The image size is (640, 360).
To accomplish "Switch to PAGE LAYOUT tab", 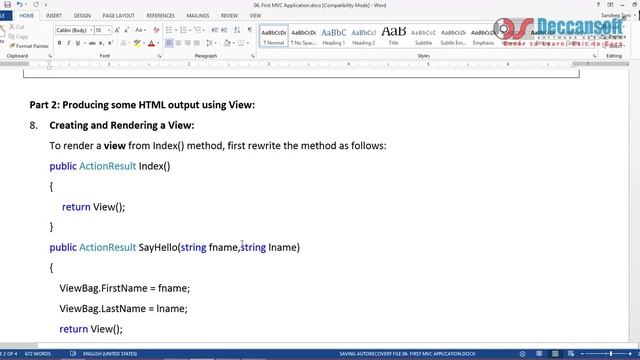I will point(118,16).
